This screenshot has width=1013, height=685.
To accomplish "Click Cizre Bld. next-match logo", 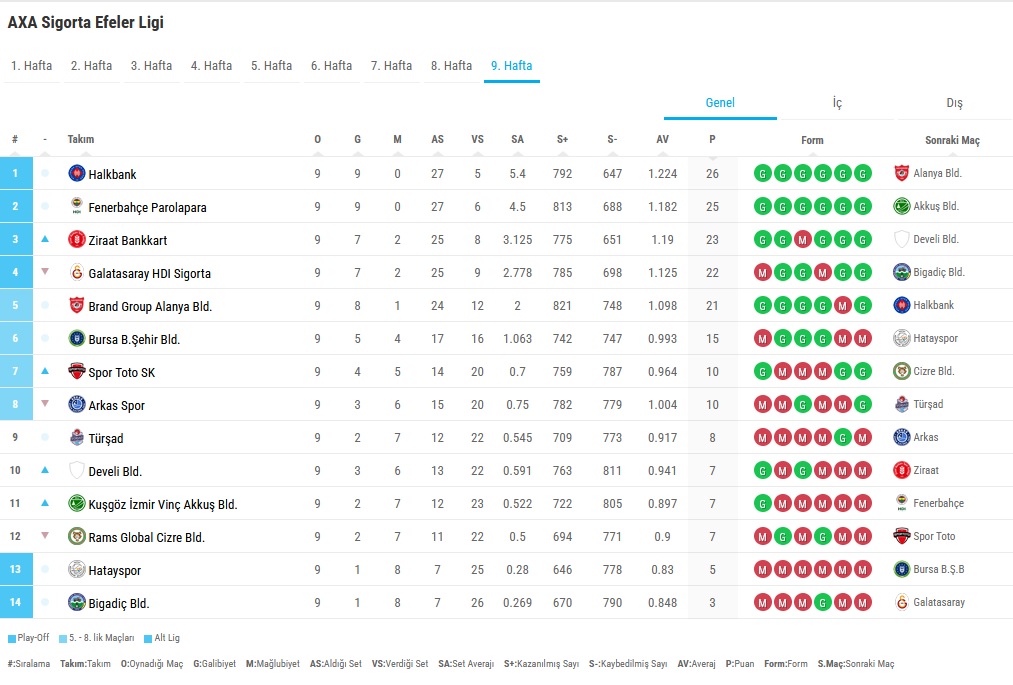I will coord(901,371).
